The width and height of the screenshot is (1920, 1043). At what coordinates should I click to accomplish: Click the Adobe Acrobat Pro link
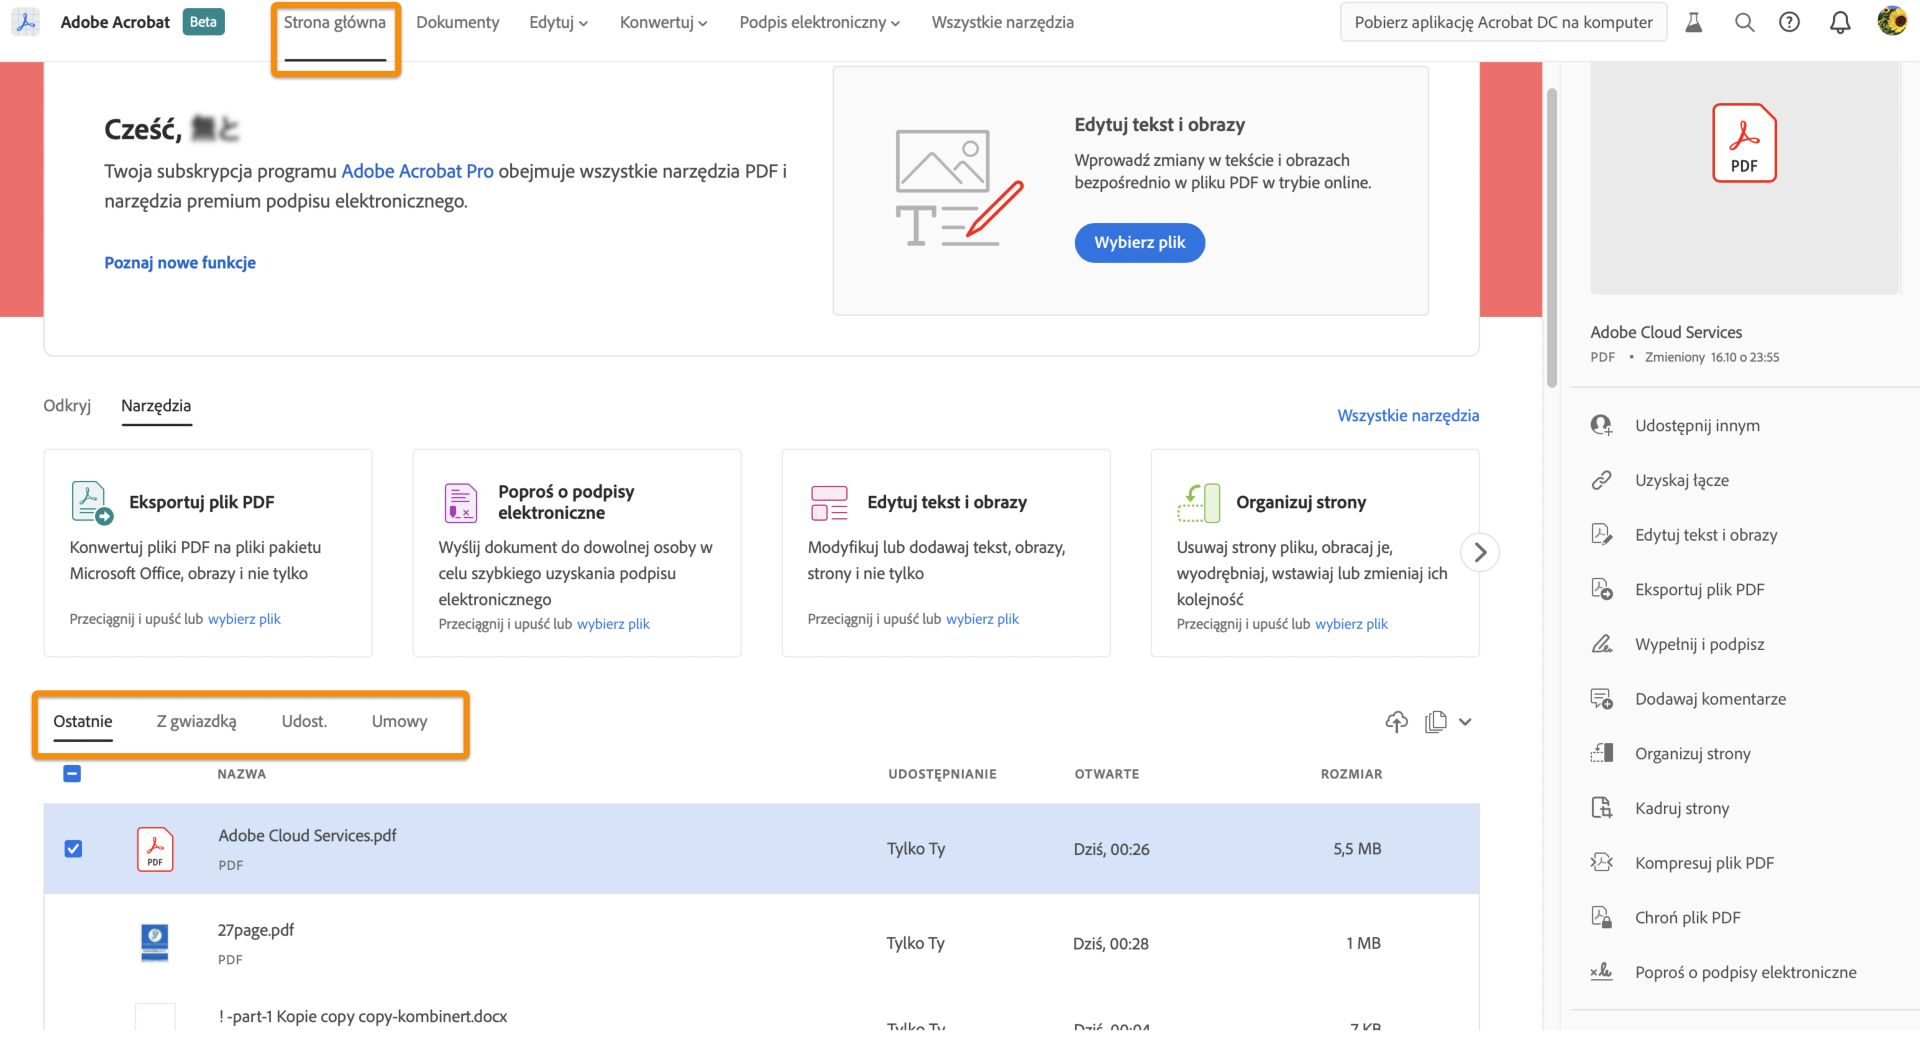417,171
